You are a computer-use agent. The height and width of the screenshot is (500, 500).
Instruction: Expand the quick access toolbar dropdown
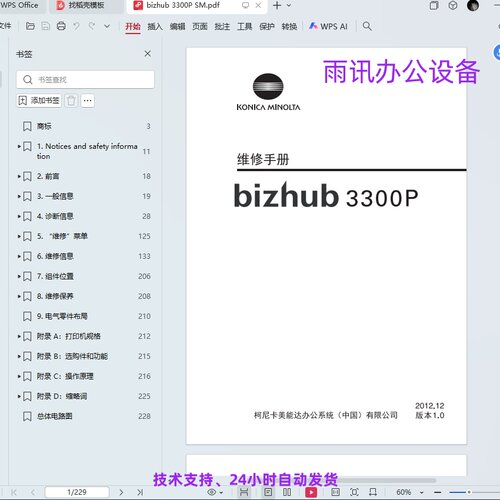tap(107, 26)
